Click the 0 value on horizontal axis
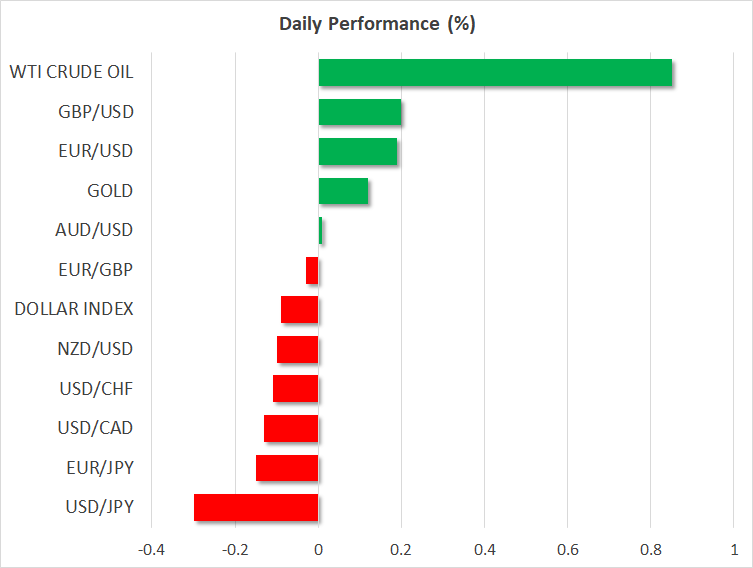Viewport: 753px width, 568px height. coord(318,550)
